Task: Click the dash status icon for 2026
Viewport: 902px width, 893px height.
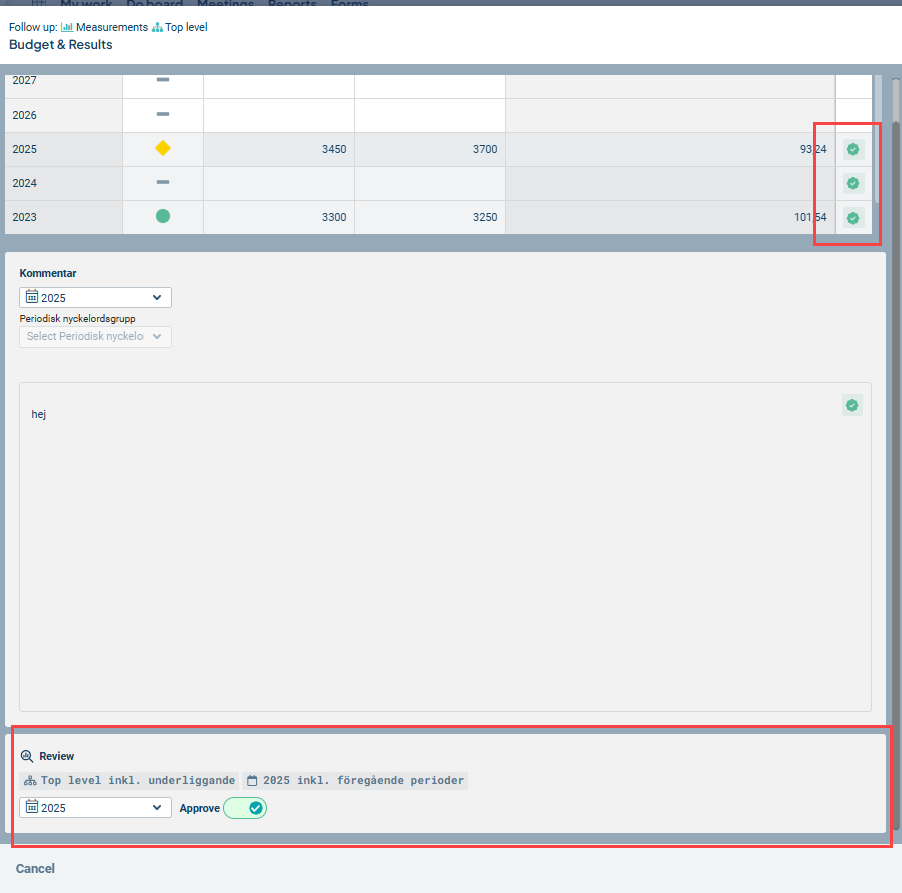Action: pyautogui.click(x=163, y=115)
